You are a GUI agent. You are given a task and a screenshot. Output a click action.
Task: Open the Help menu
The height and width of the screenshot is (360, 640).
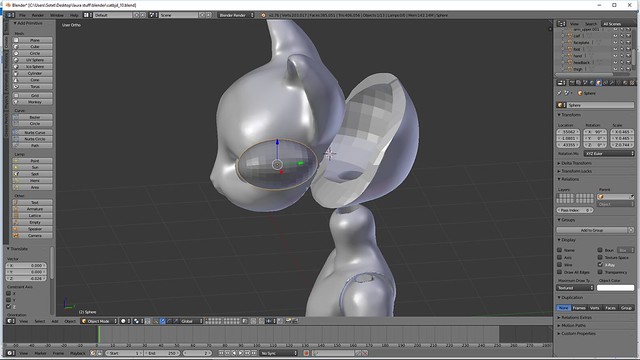pos(74,15)
